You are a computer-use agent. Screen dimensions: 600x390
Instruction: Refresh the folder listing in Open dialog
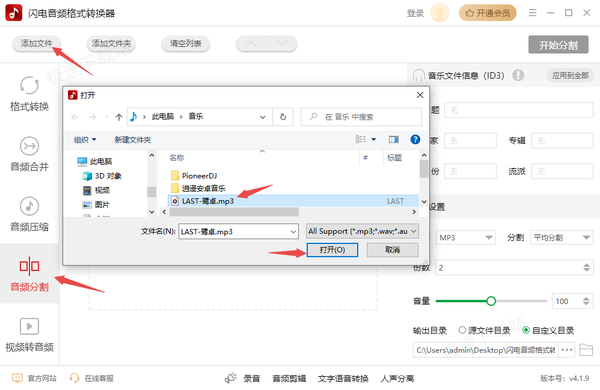283,117
